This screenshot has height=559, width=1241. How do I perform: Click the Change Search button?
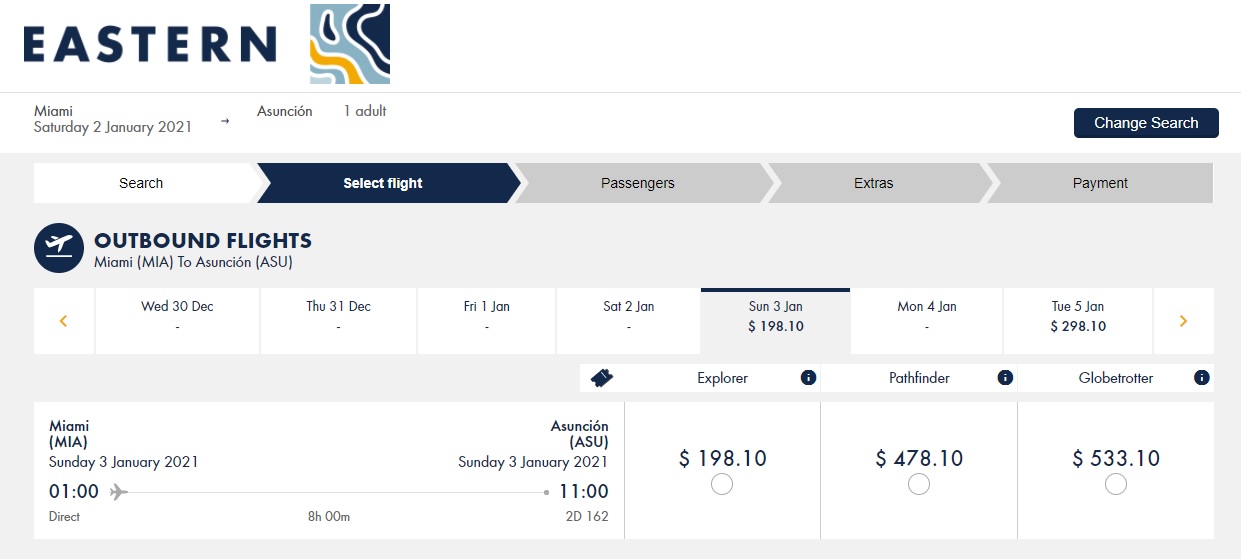click(1146, 123)
